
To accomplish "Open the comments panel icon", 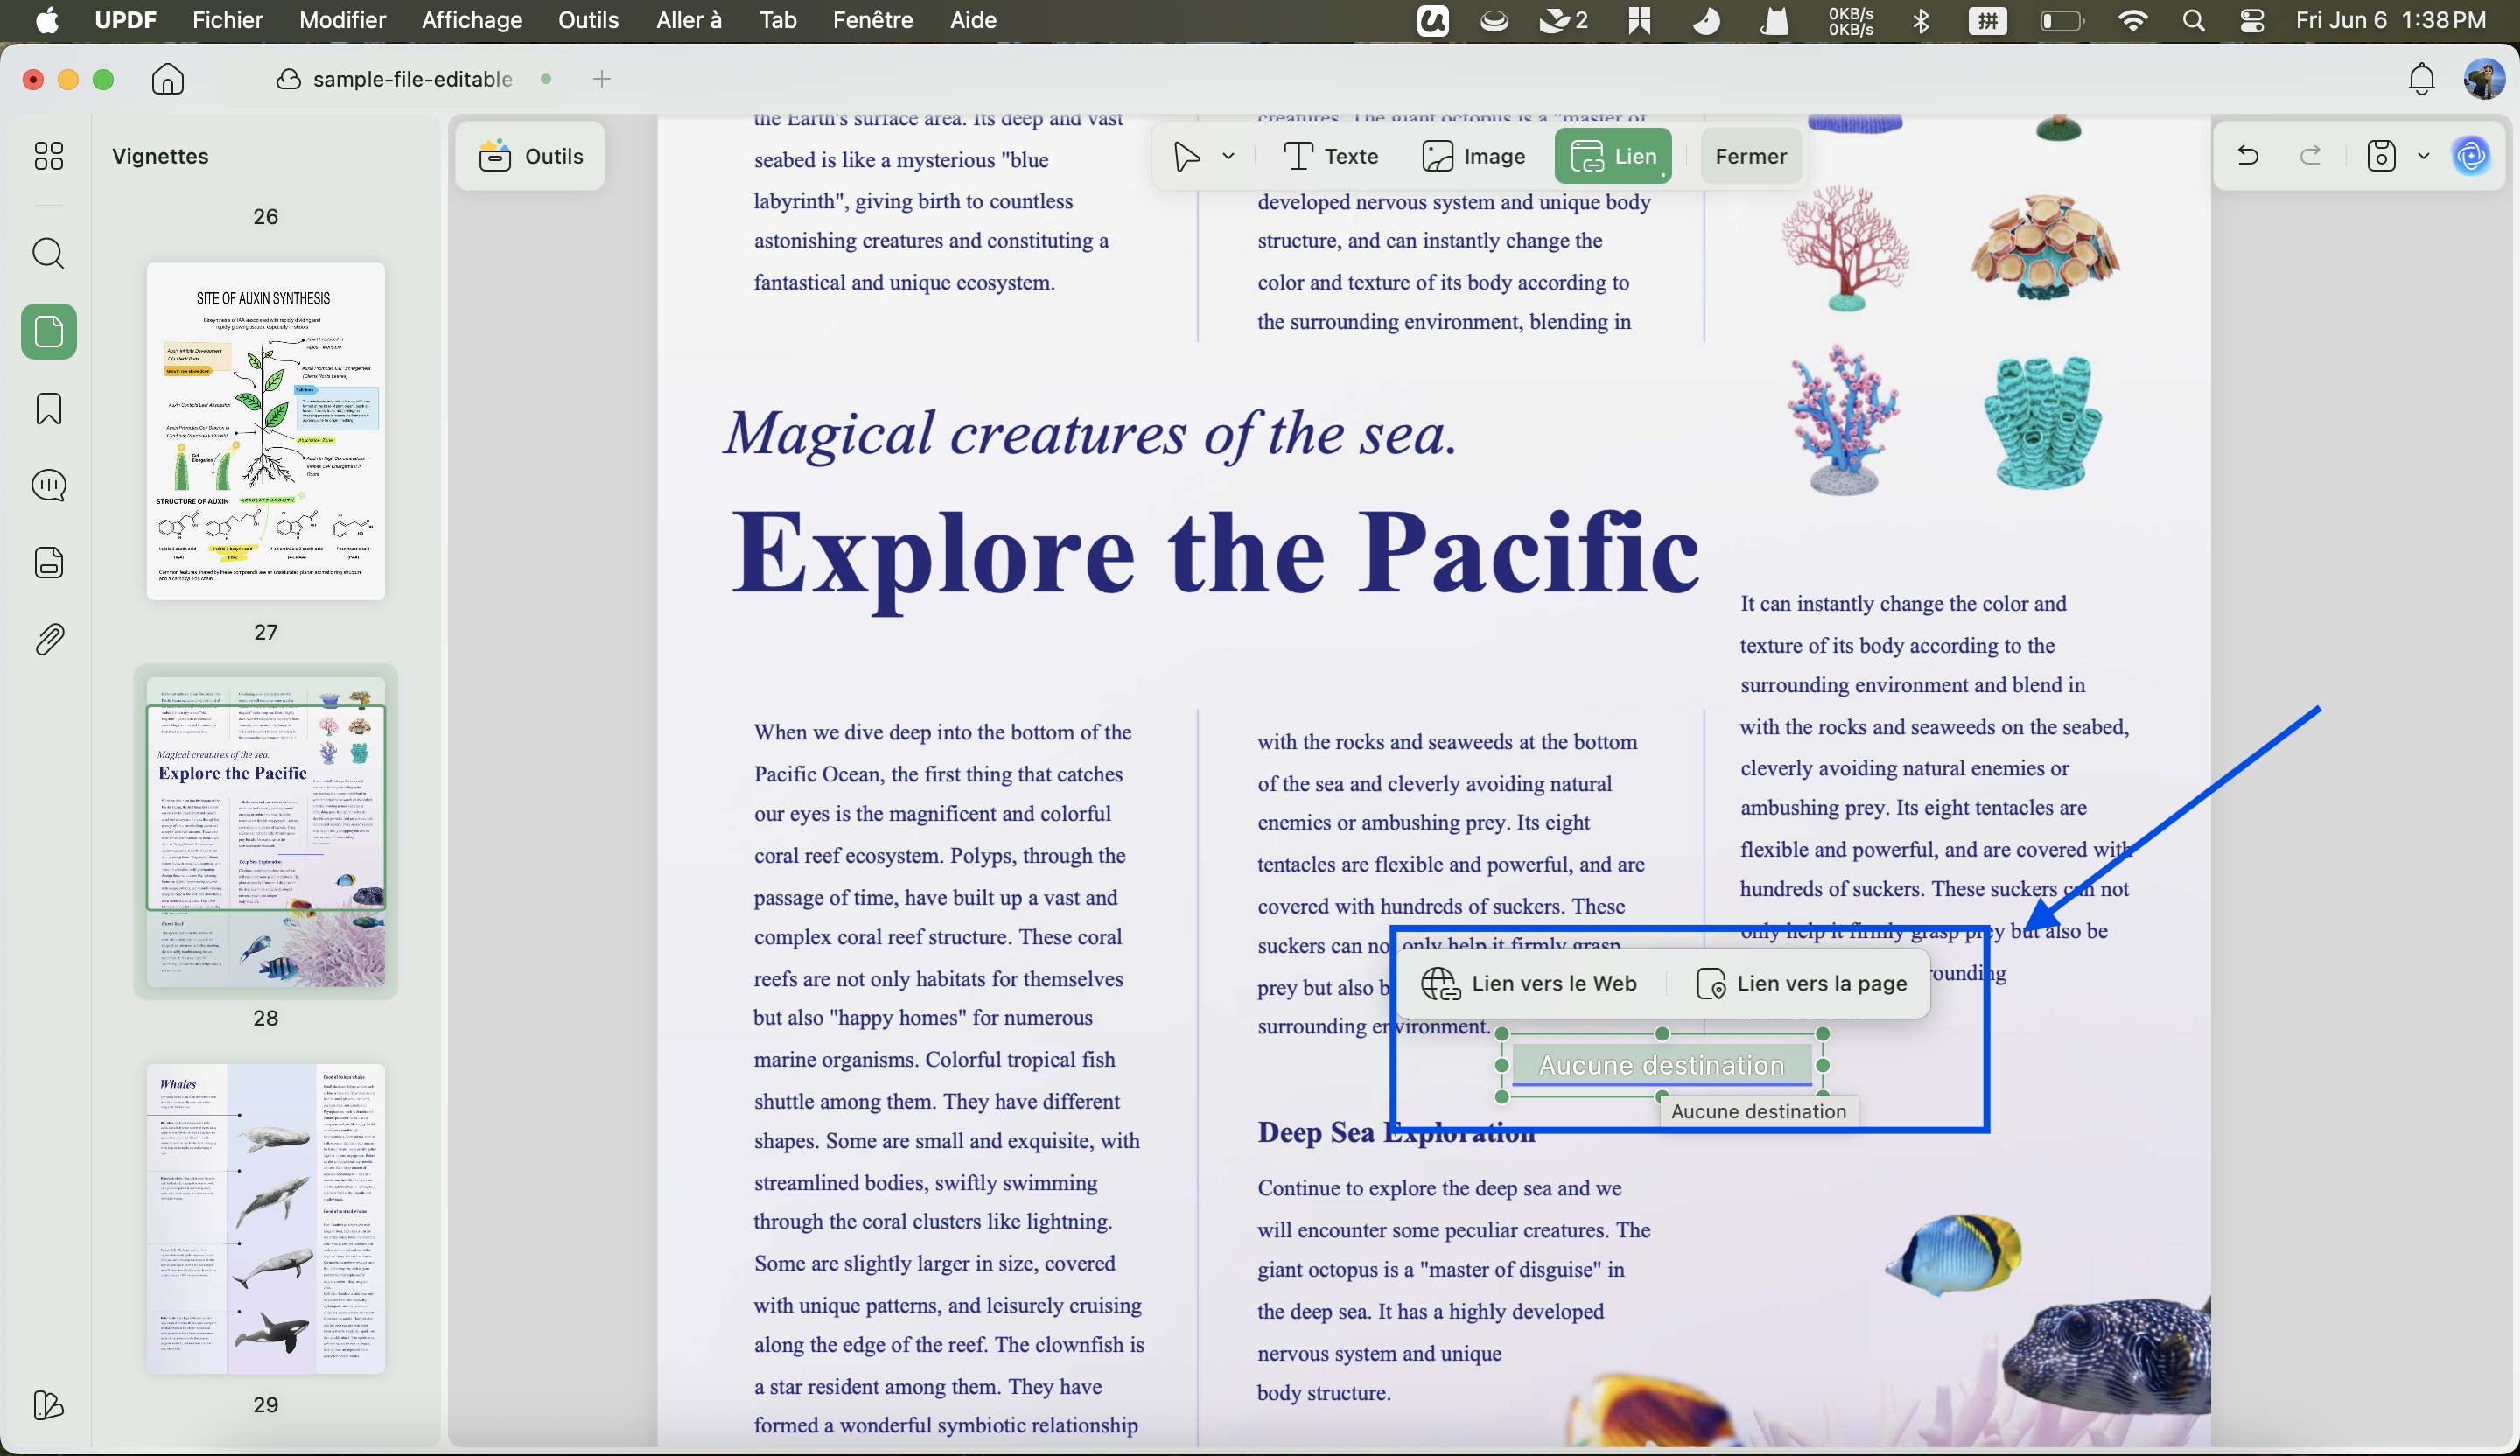I will click(48, 486).
